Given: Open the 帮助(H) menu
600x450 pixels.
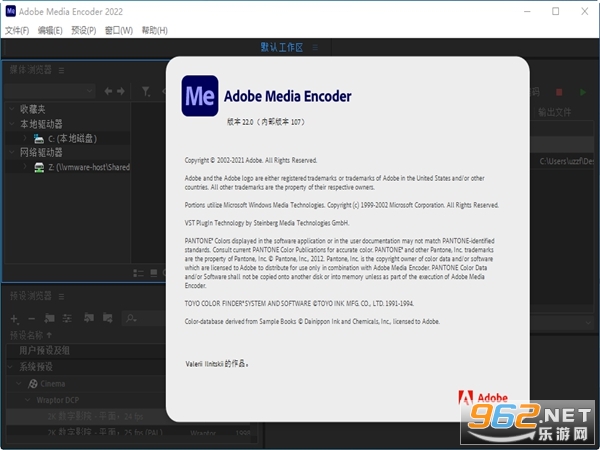Looking at the screenshot, I should (x=155, y=30).
